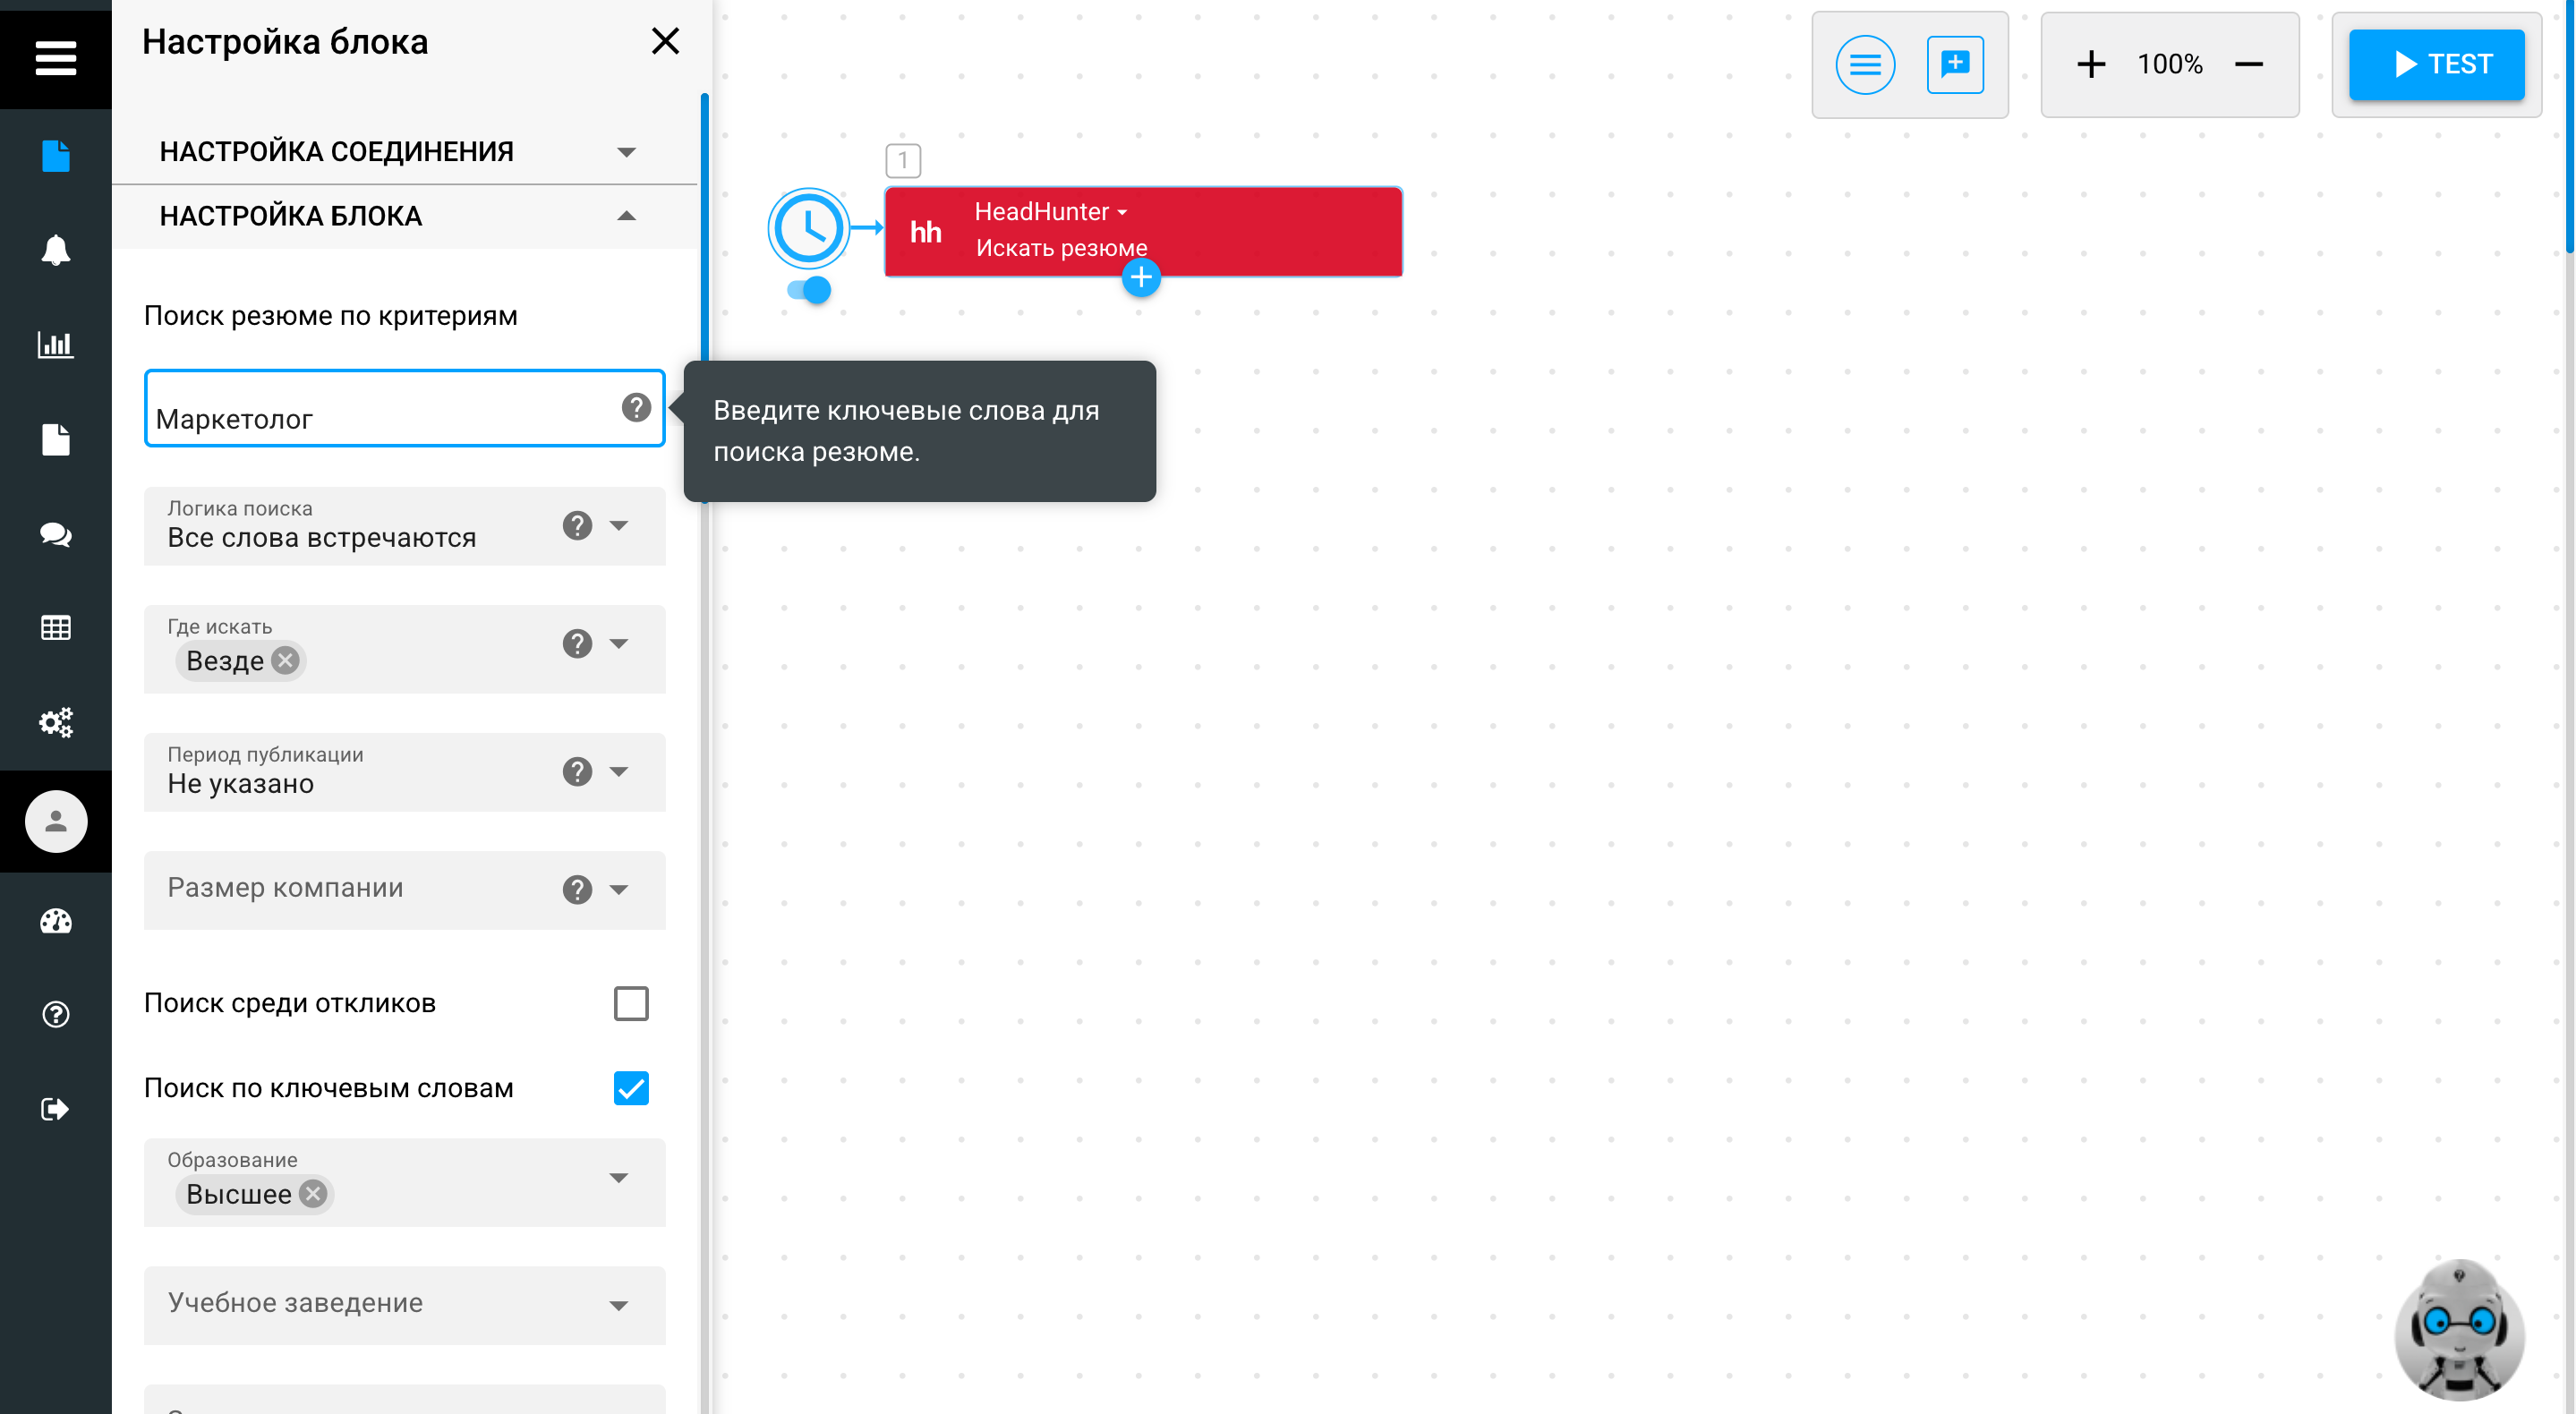Click the add comment icon in toolbar
This screenshot has width=2576, height=1414.
[x=1954, y=65]
